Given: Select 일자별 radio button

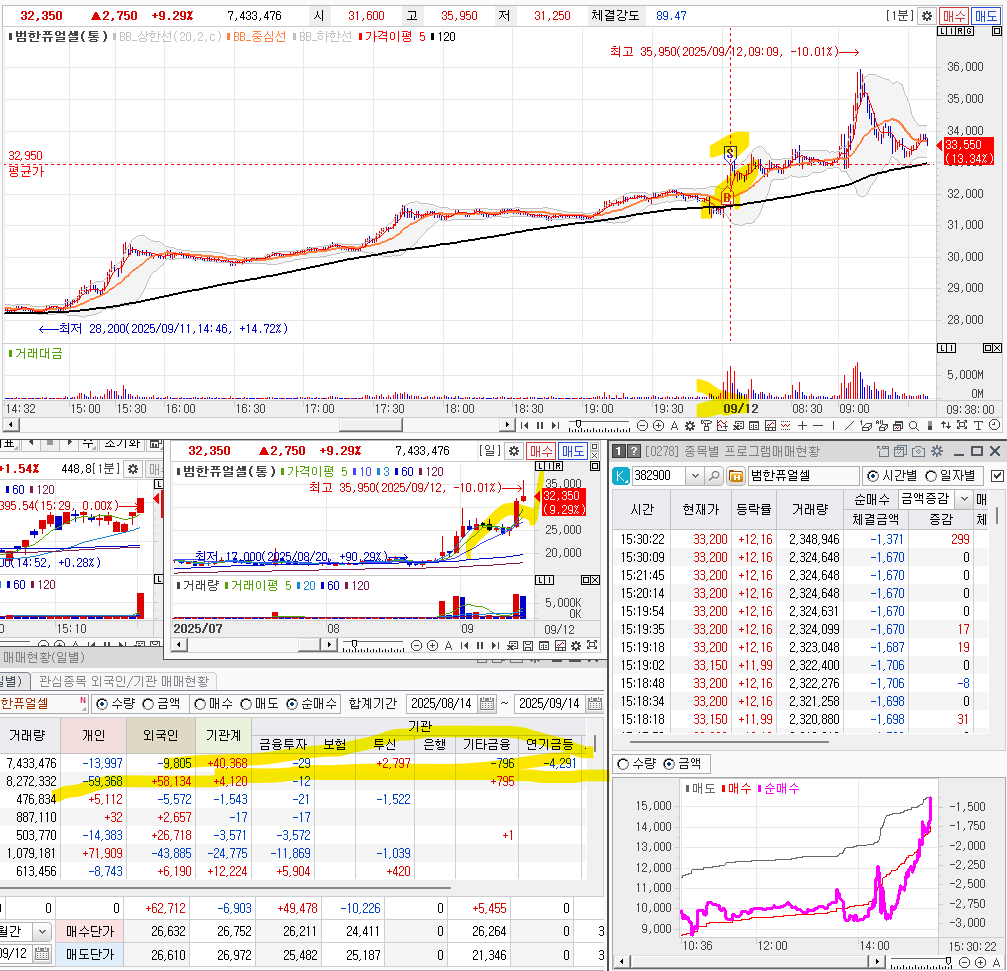Looking at the screenshot, I should [931, 476].
